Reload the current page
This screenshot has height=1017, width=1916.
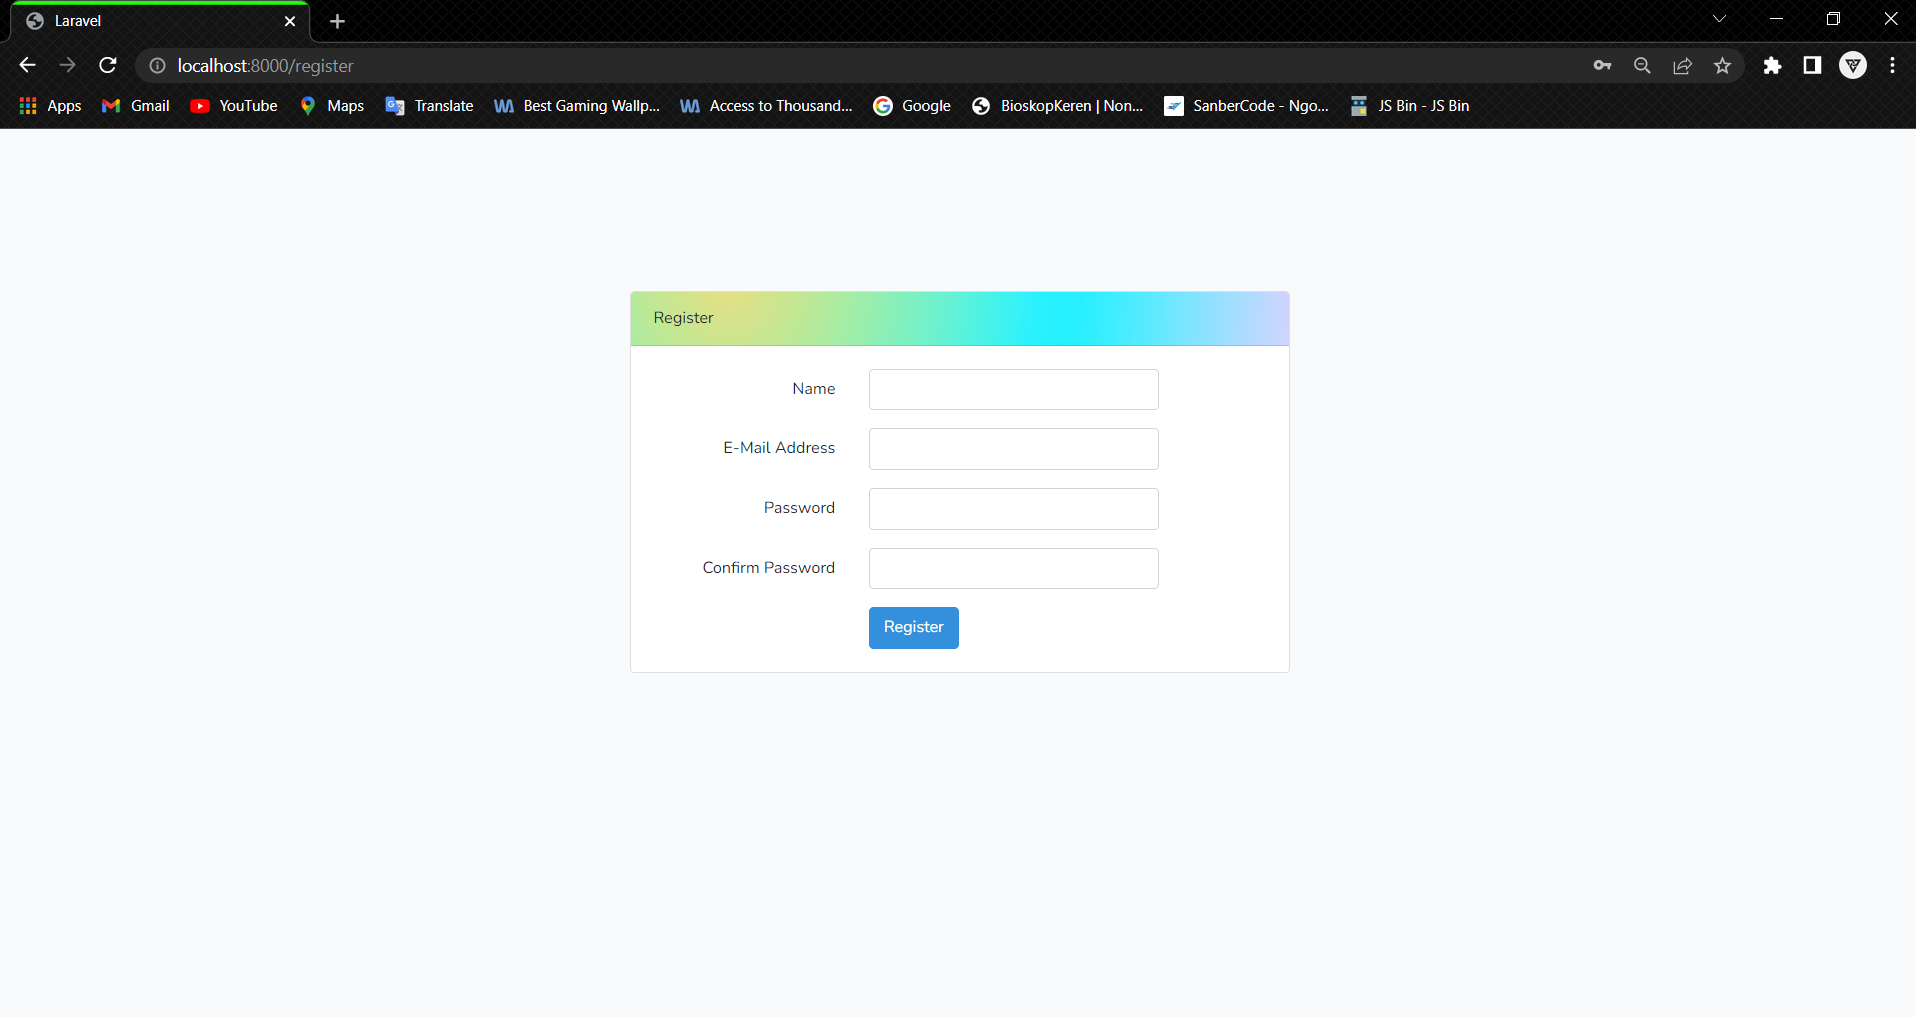[x=107, y=65]
